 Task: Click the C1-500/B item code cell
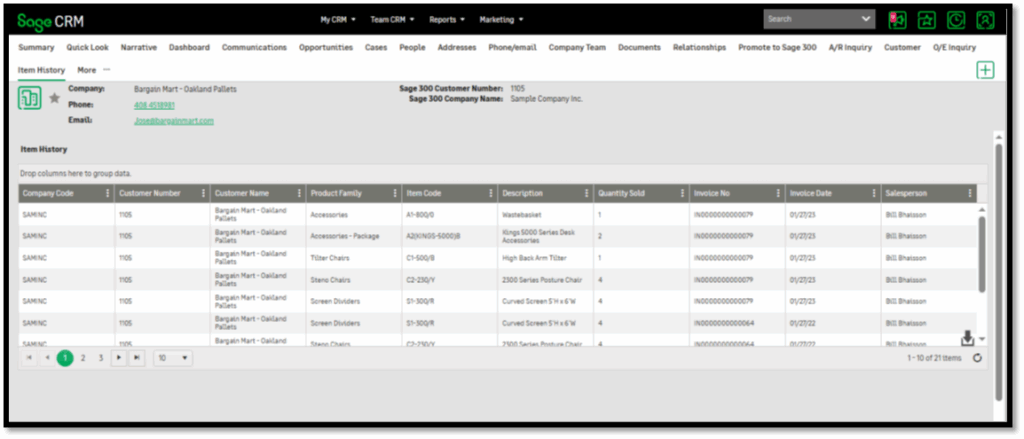click(450, 258)
